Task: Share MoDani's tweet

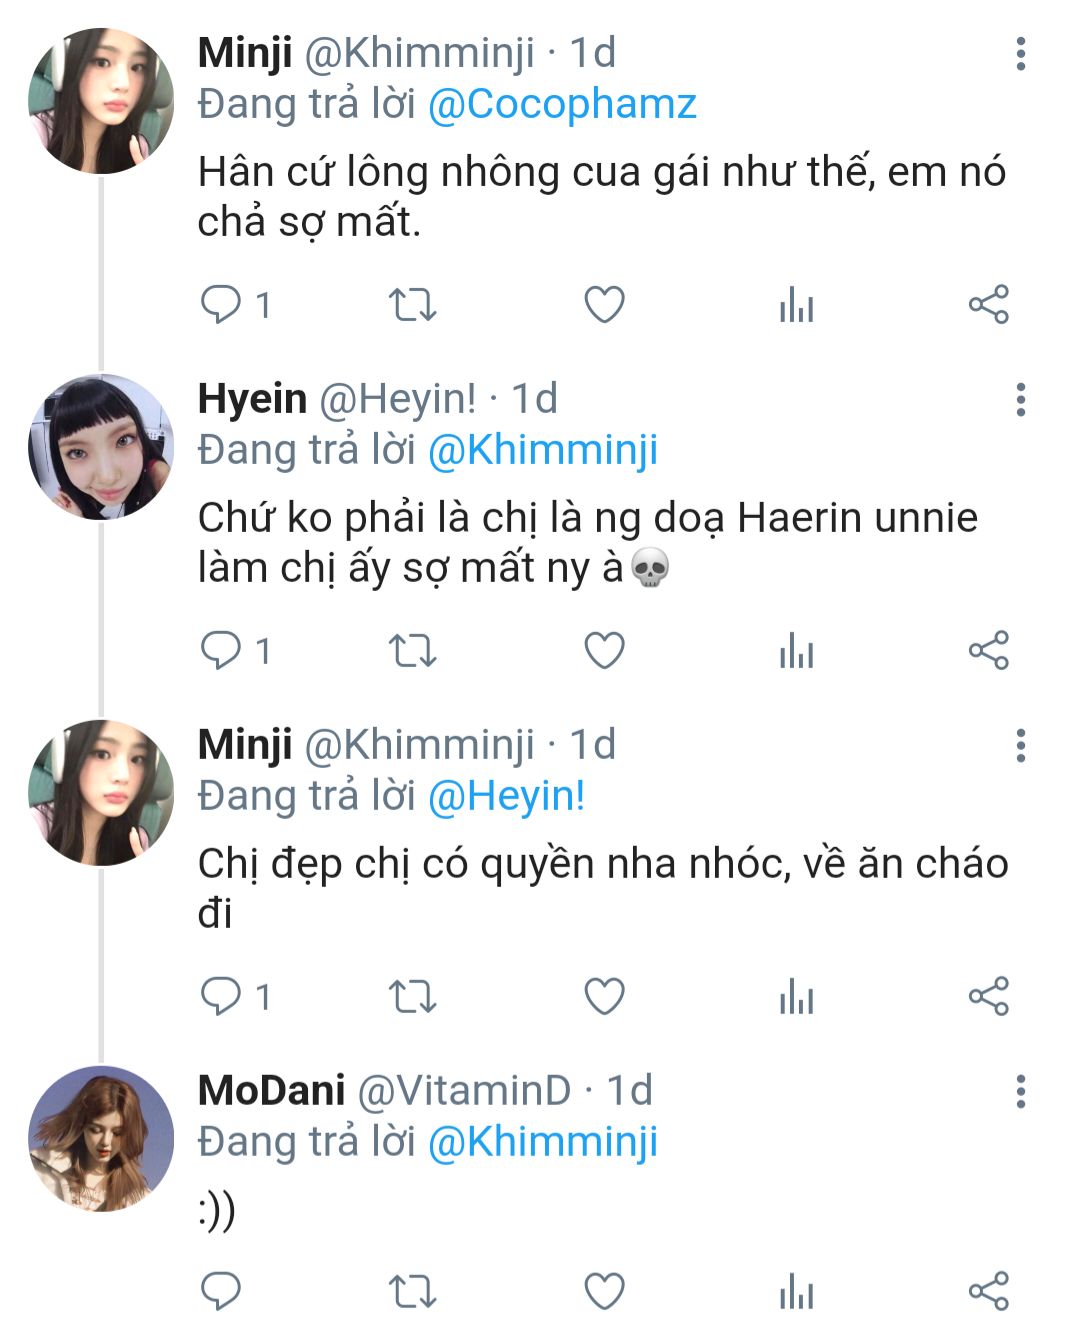Action: tap(988, 1291)
